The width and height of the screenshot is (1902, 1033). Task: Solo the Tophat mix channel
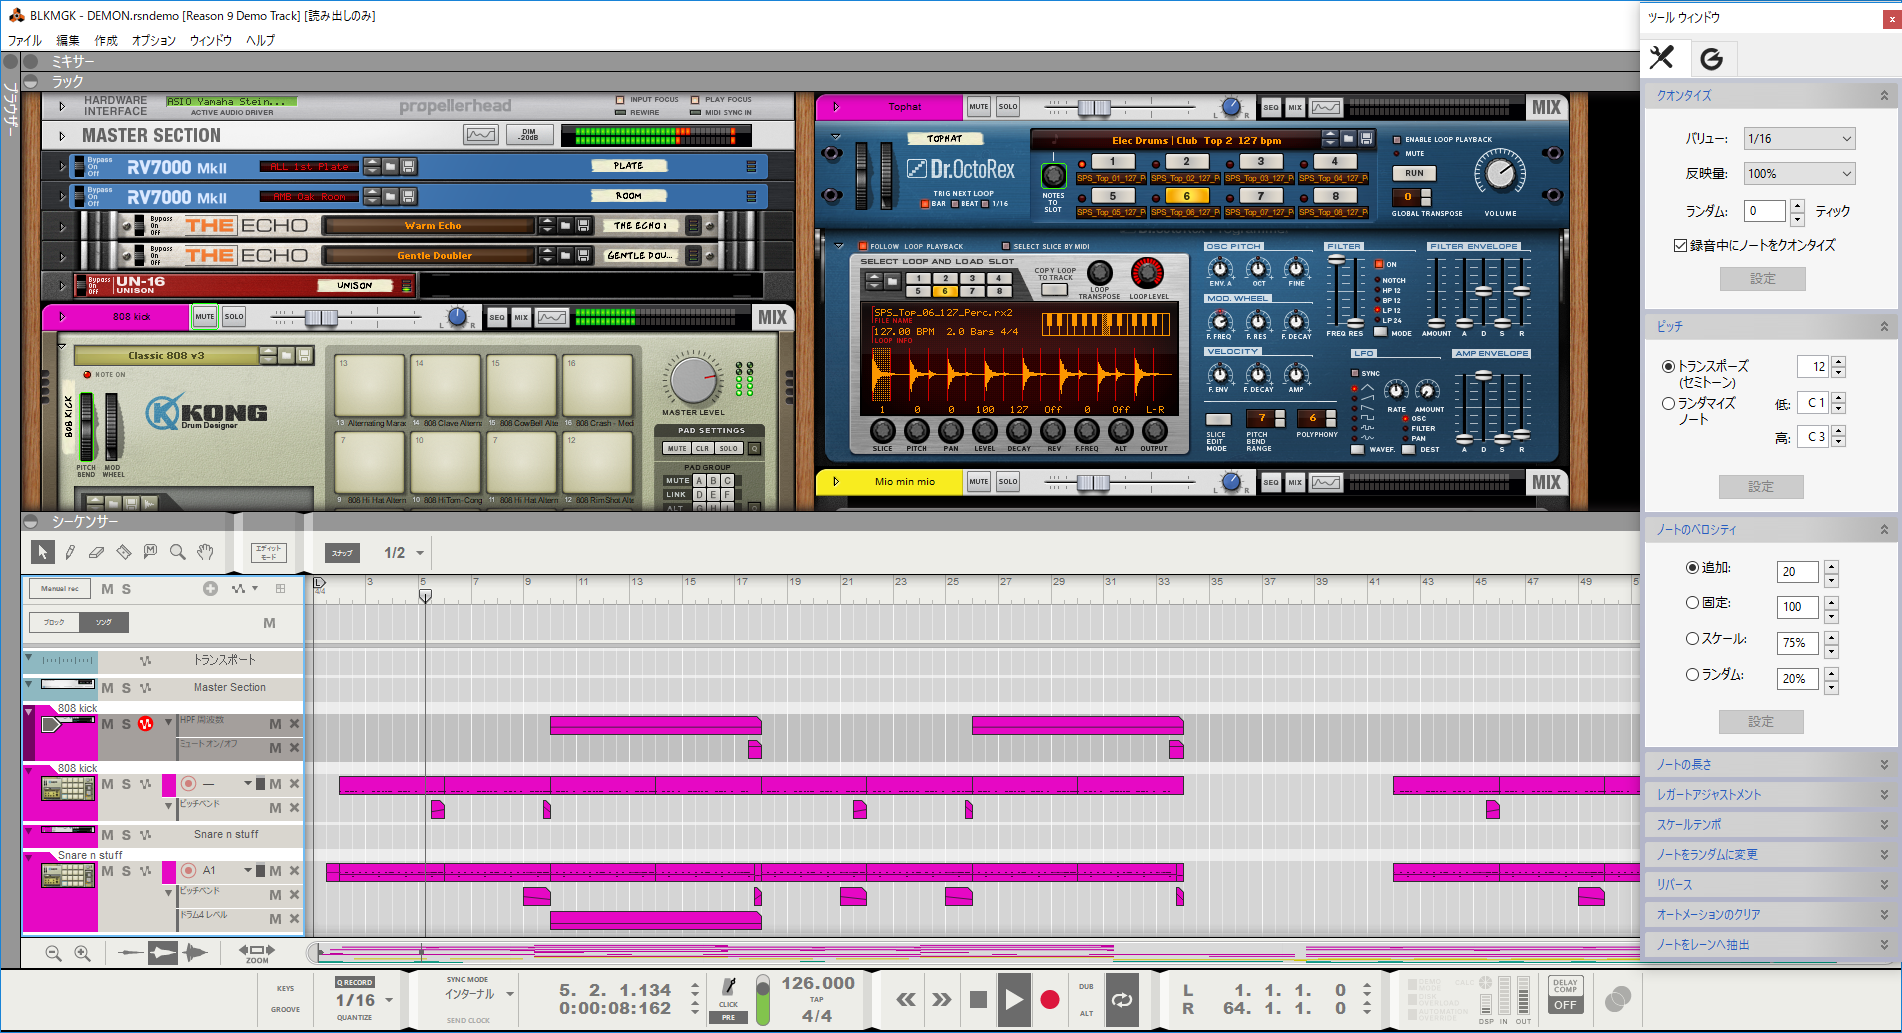1008,106
